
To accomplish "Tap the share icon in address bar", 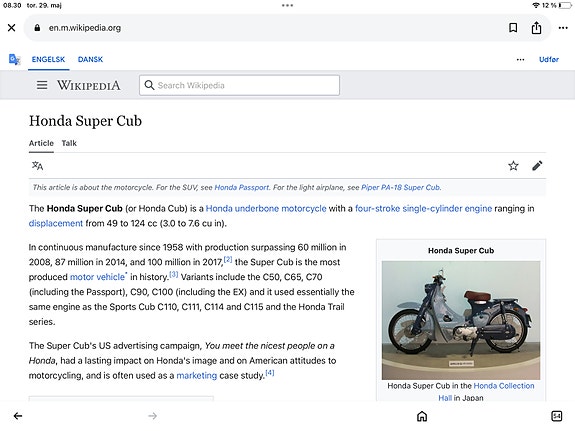I will tap(536, 28).
